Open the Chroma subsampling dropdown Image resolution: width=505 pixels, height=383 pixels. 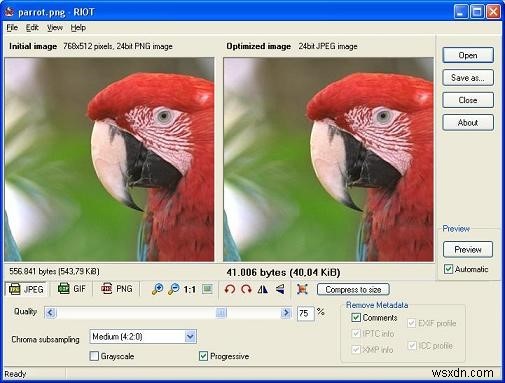pyautogui.click(x=143, y=337)
